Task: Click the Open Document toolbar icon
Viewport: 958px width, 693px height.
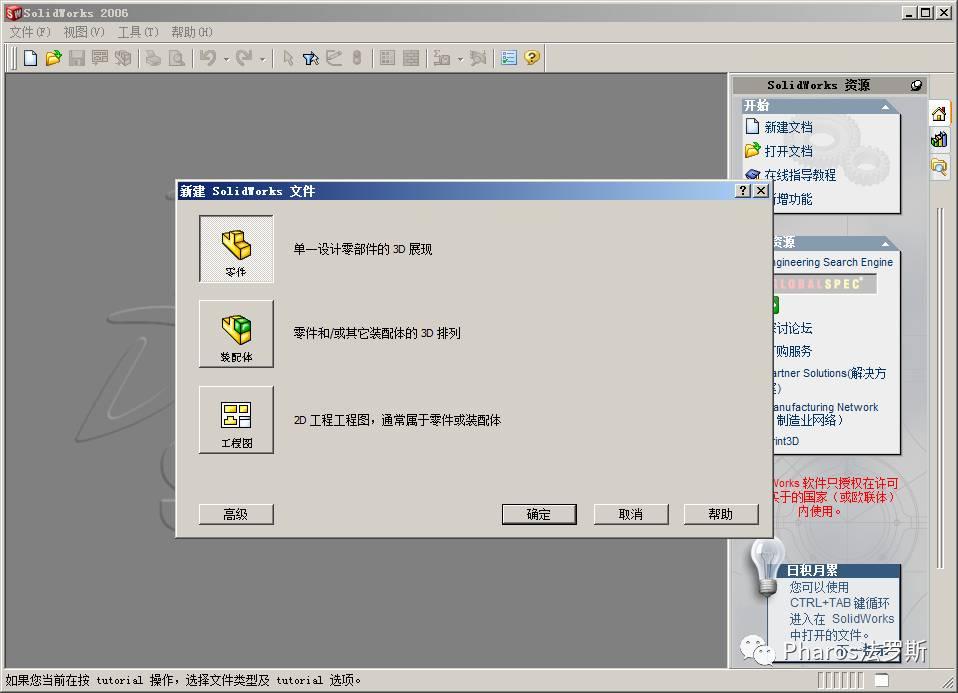Action: pos(55,58)
